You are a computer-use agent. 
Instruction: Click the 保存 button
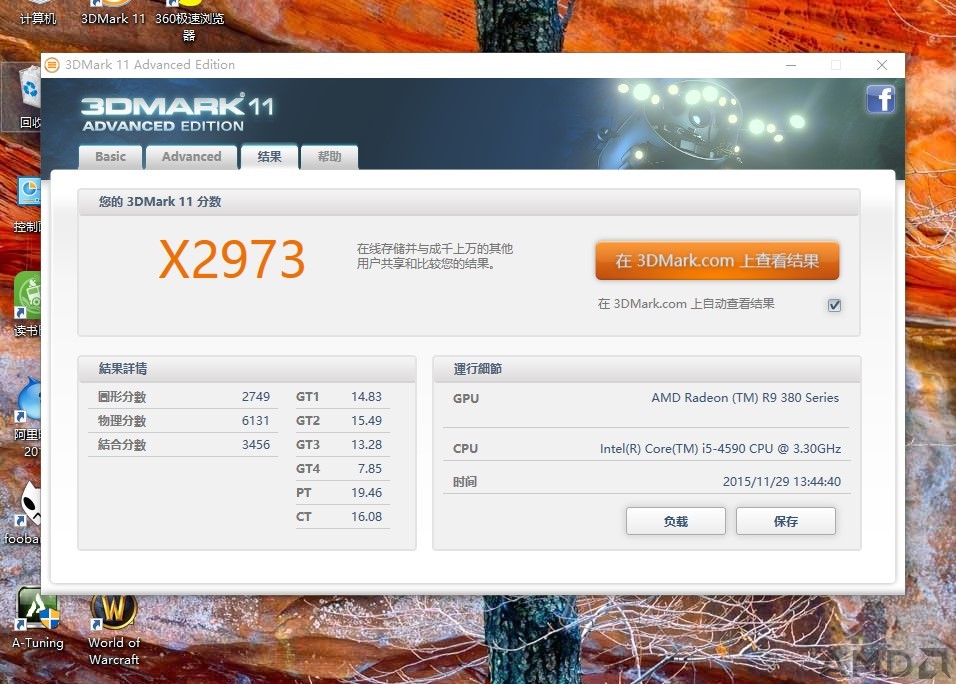[785, 521]
